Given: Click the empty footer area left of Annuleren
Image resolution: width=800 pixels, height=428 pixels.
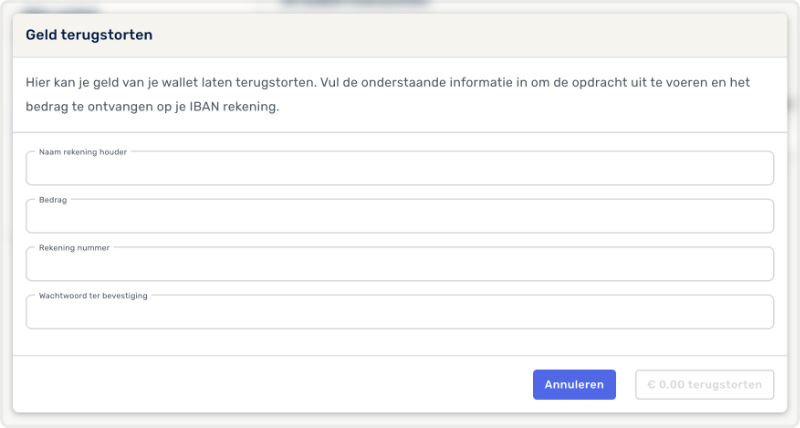Looking at the screenshot, I should click(270, 384).
